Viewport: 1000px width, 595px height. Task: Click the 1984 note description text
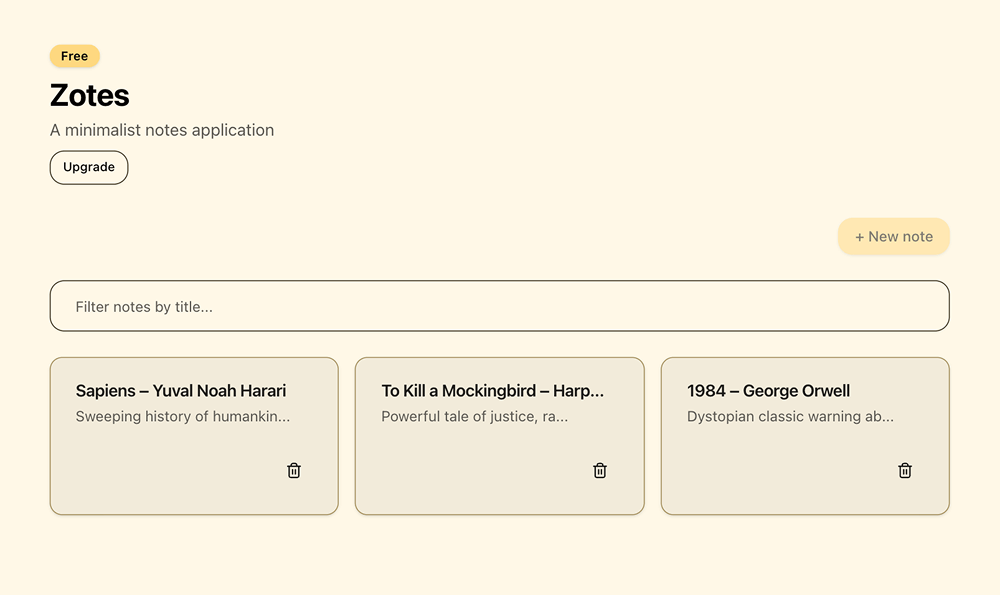click(x=788, y=416)
